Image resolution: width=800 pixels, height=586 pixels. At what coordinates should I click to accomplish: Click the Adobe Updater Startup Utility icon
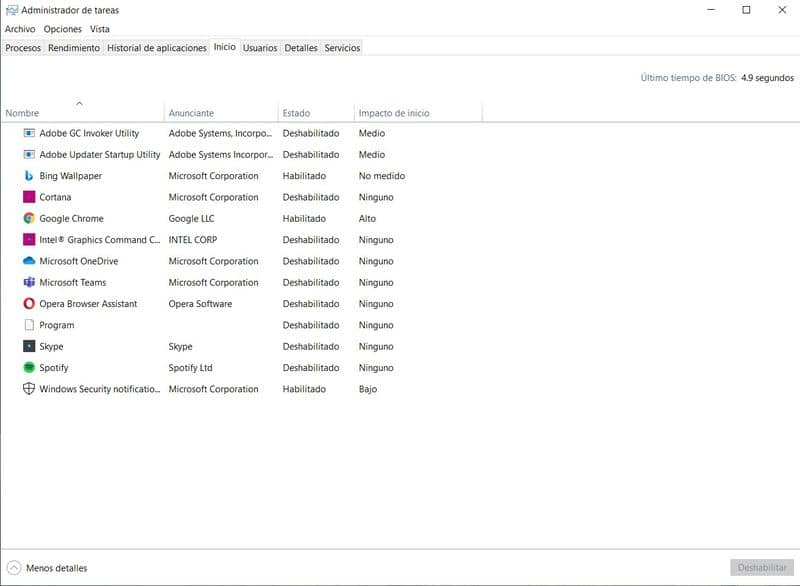(29, 155)
